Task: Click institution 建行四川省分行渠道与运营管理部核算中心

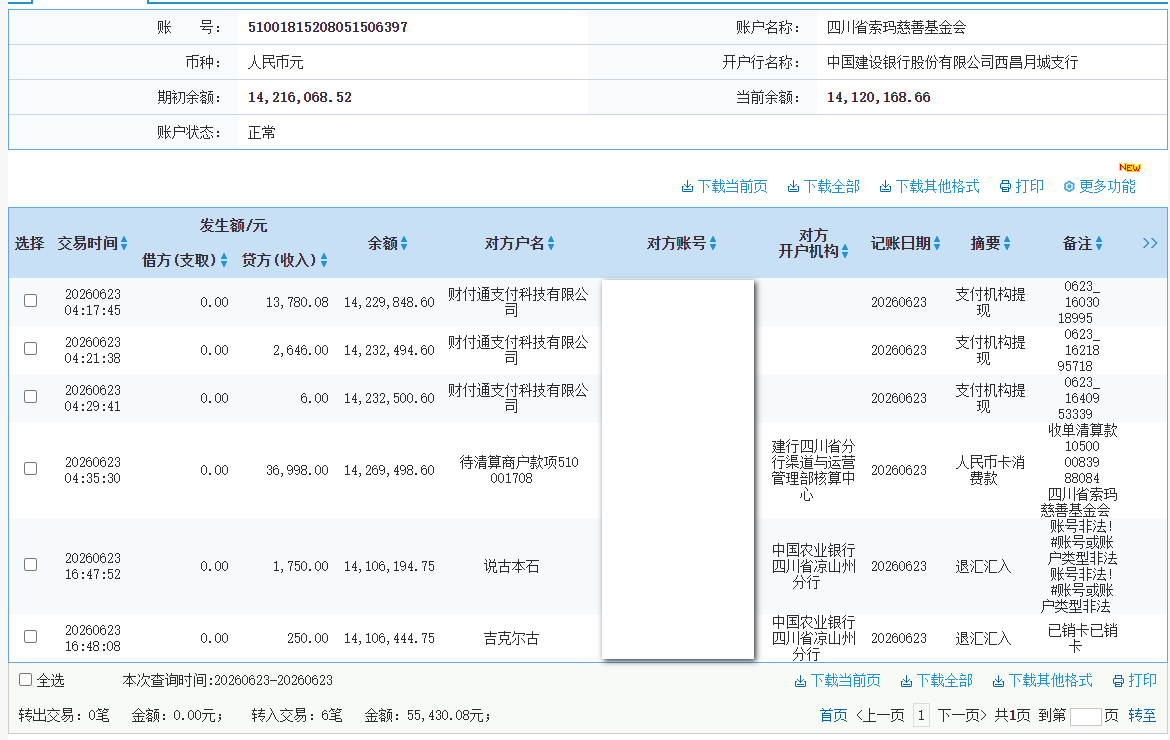Action: 813,470
